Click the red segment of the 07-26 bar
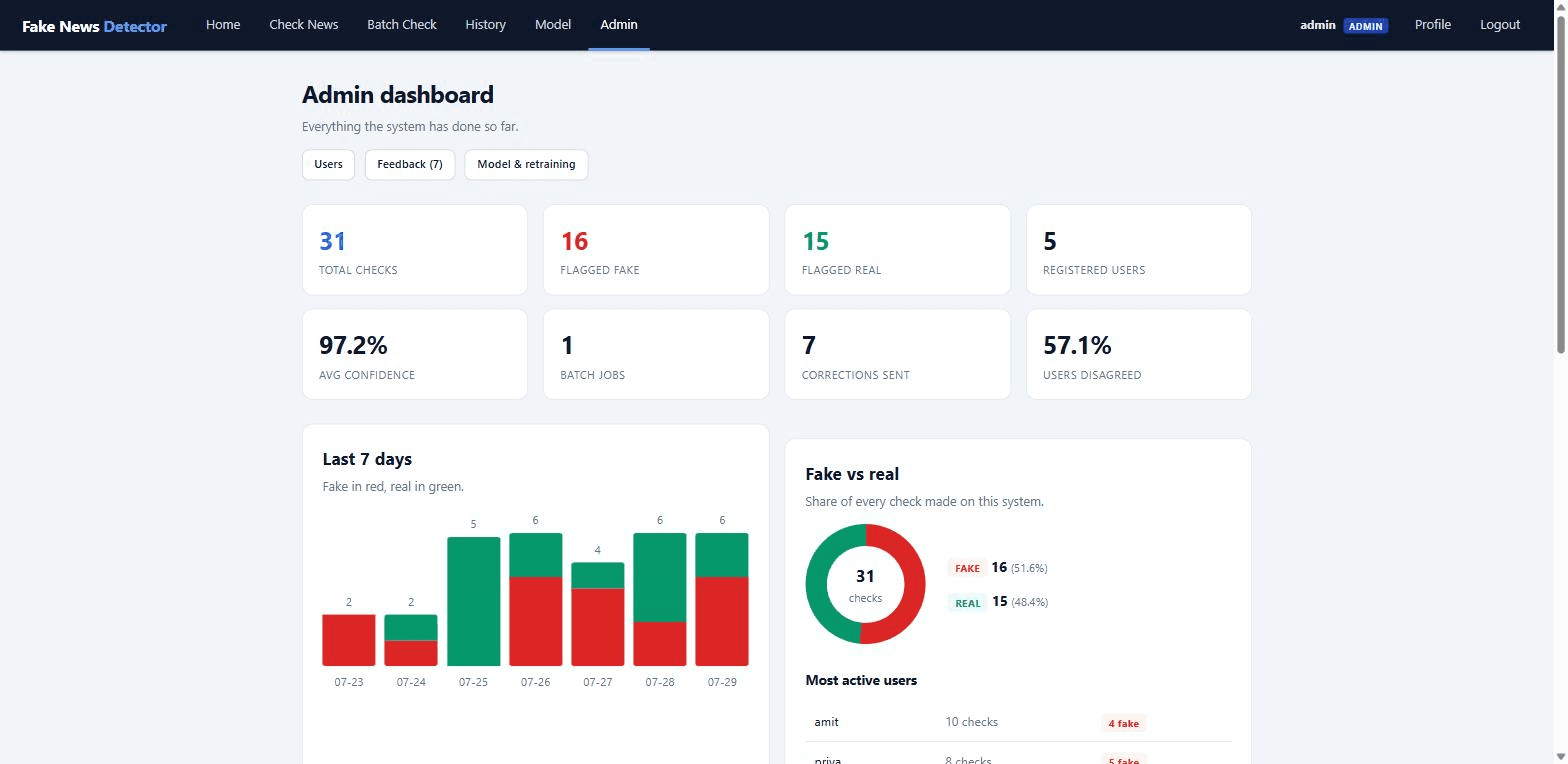 [536, 621]
